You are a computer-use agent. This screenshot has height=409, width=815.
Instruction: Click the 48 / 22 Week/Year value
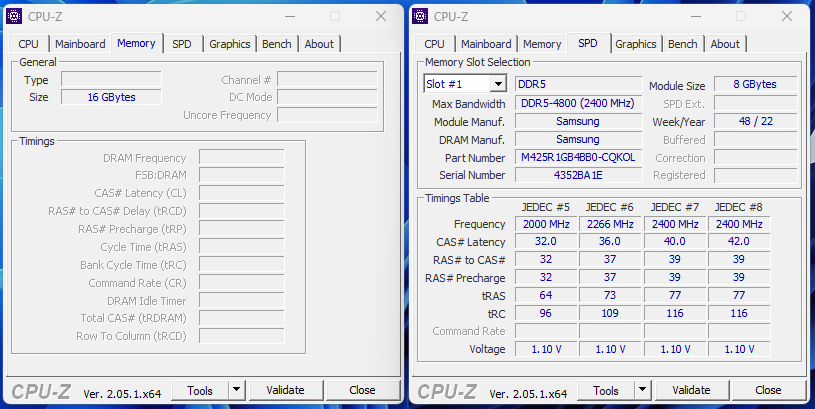(x=755, y=121)
